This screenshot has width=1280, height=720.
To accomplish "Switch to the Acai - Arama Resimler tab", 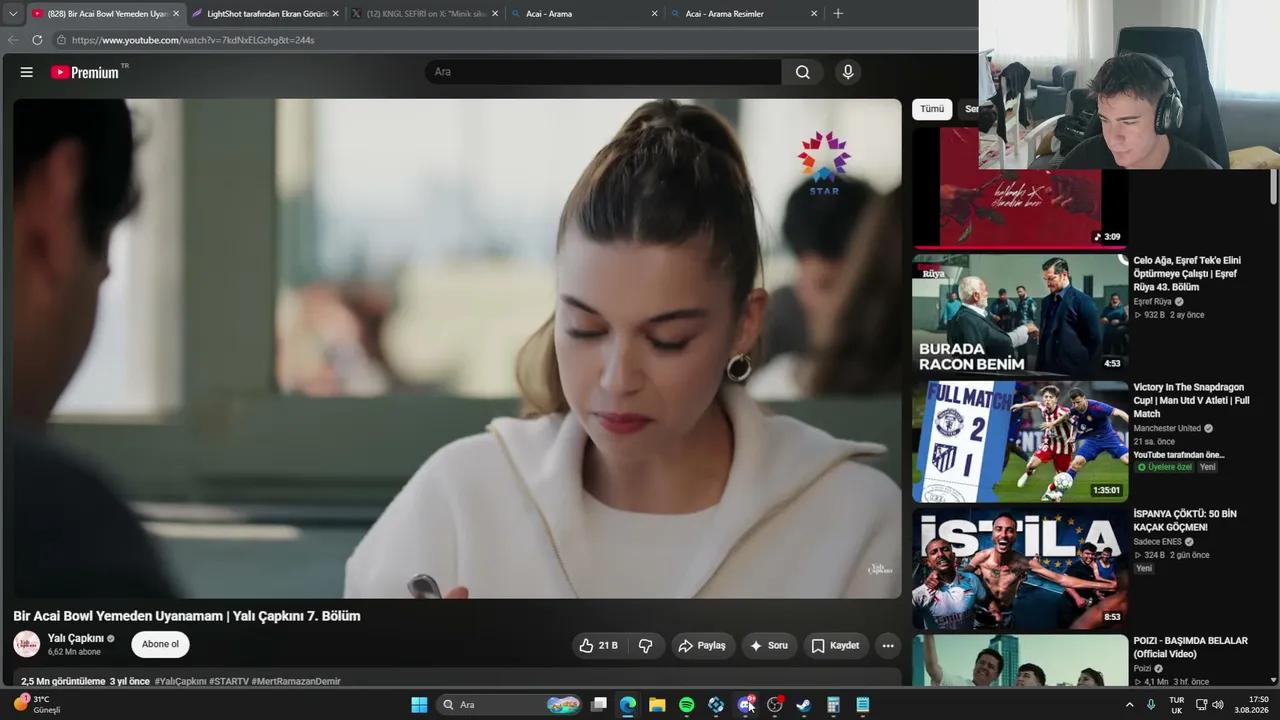I will click(x=745, y=14).
